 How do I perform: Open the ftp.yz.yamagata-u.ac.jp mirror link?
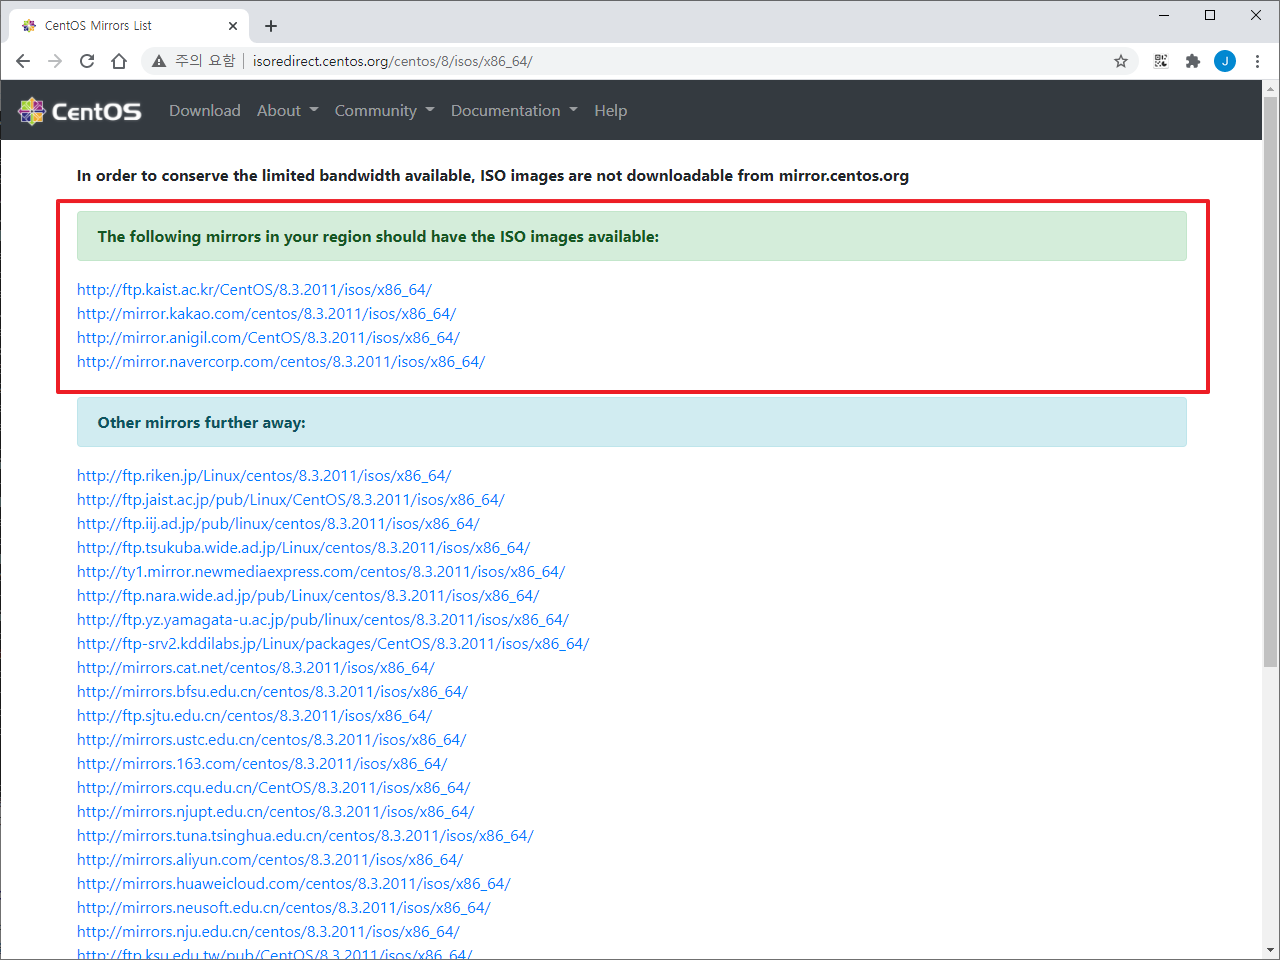point(323,620)
